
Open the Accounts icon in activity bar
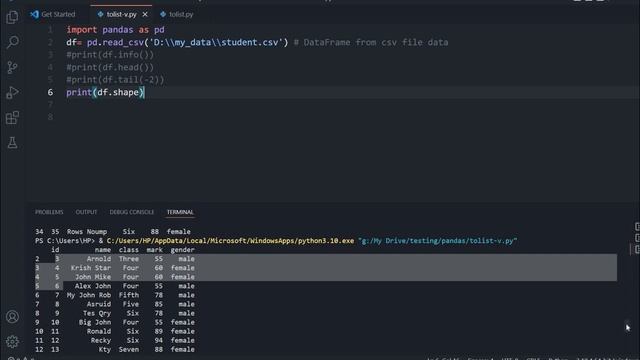(12, 317)
